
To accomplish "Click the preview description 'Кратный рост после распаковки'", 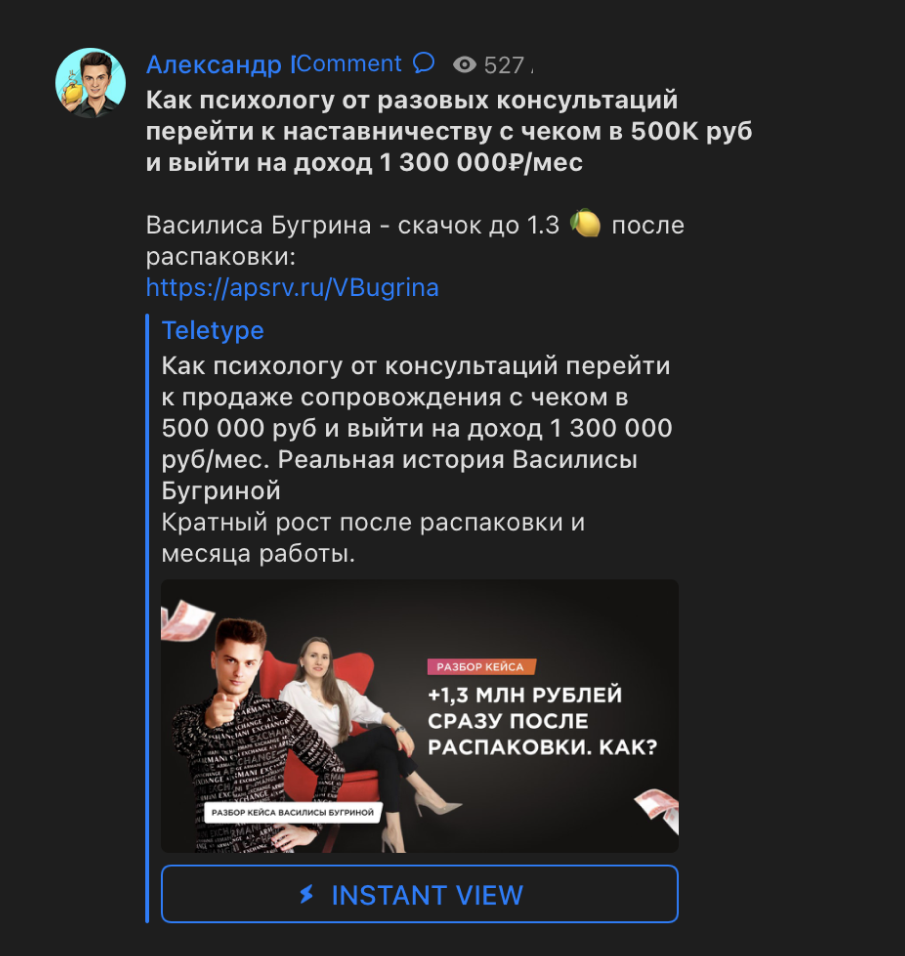I will [x=373, y=538].
